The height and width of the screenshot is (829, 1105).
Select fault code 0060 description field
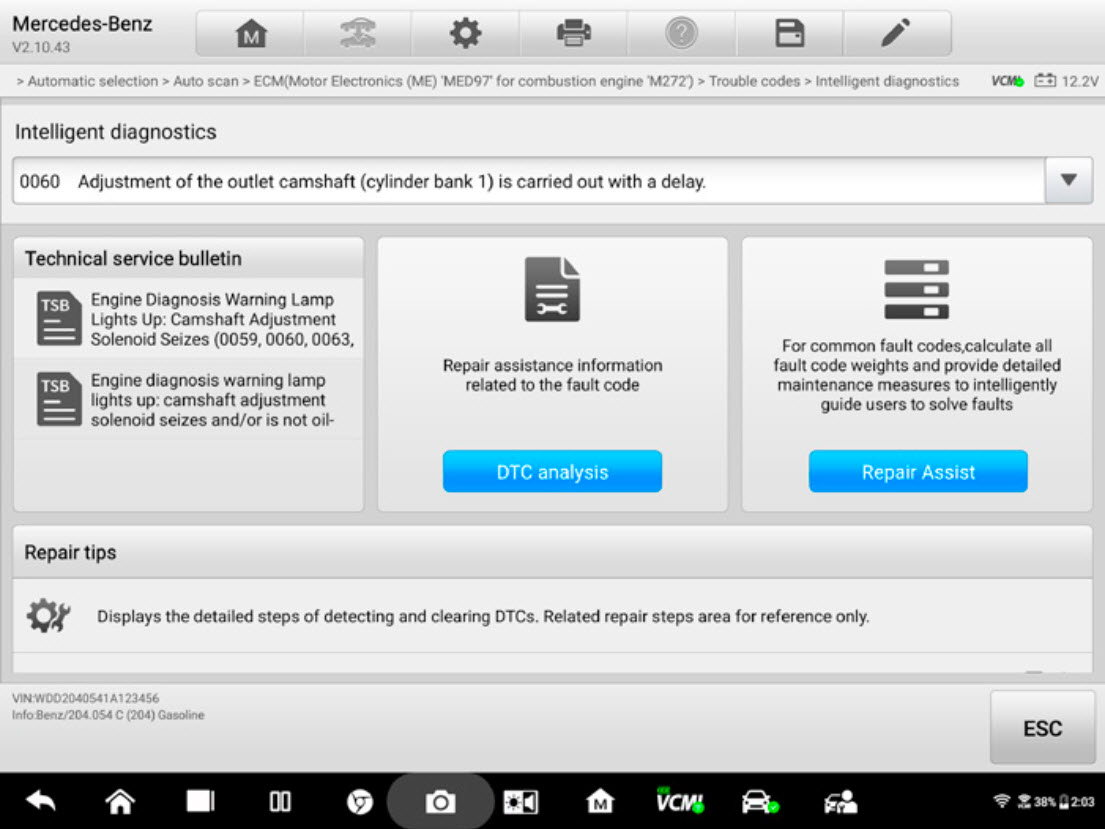tap(529, 181)
